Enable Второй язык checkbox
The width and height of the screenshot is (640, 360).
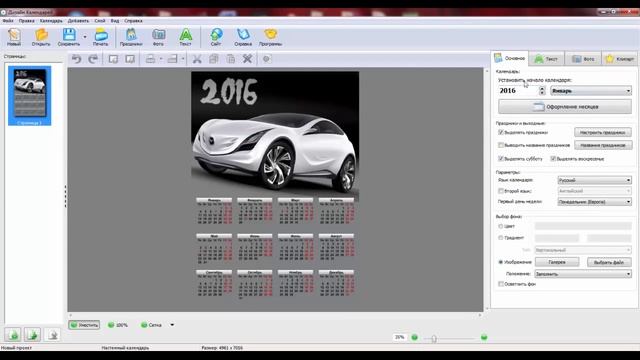(501, 191)
